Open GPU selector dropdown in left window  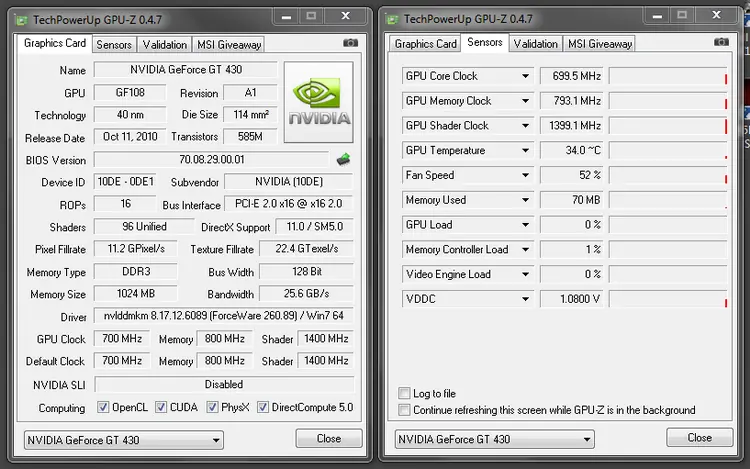pos(124,440)
